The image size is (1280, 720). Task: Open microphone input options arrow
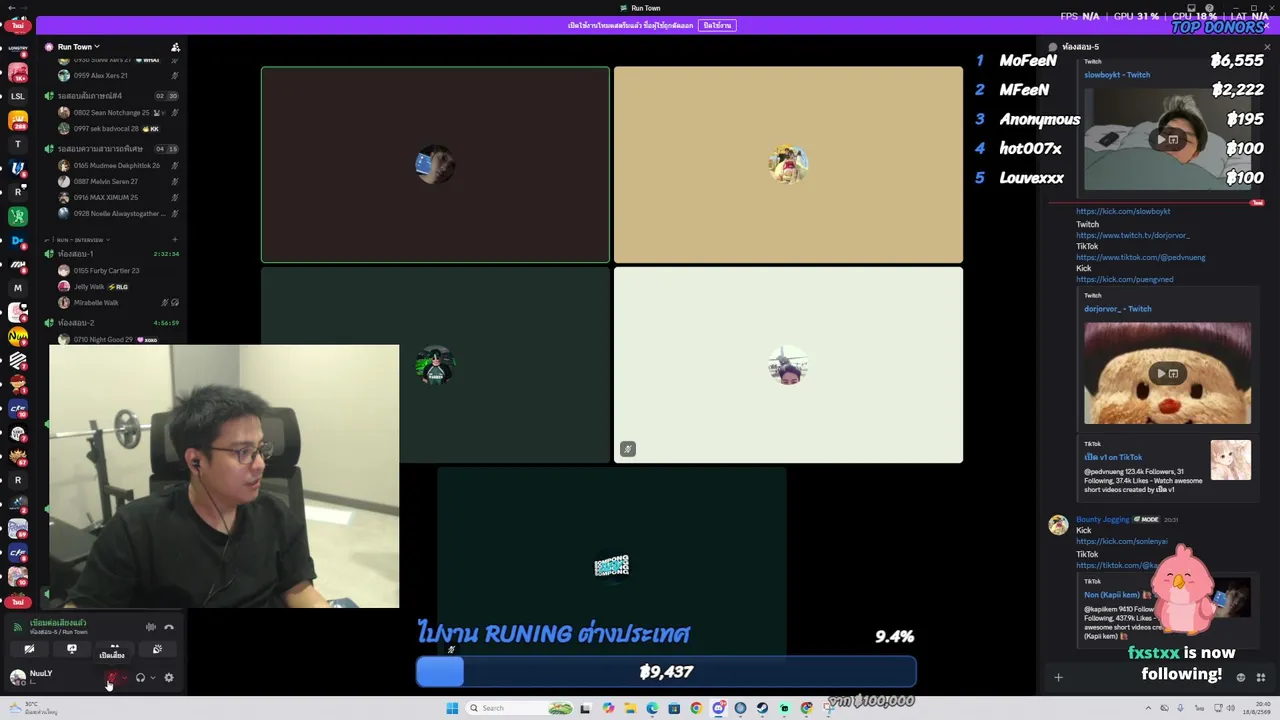123,678
